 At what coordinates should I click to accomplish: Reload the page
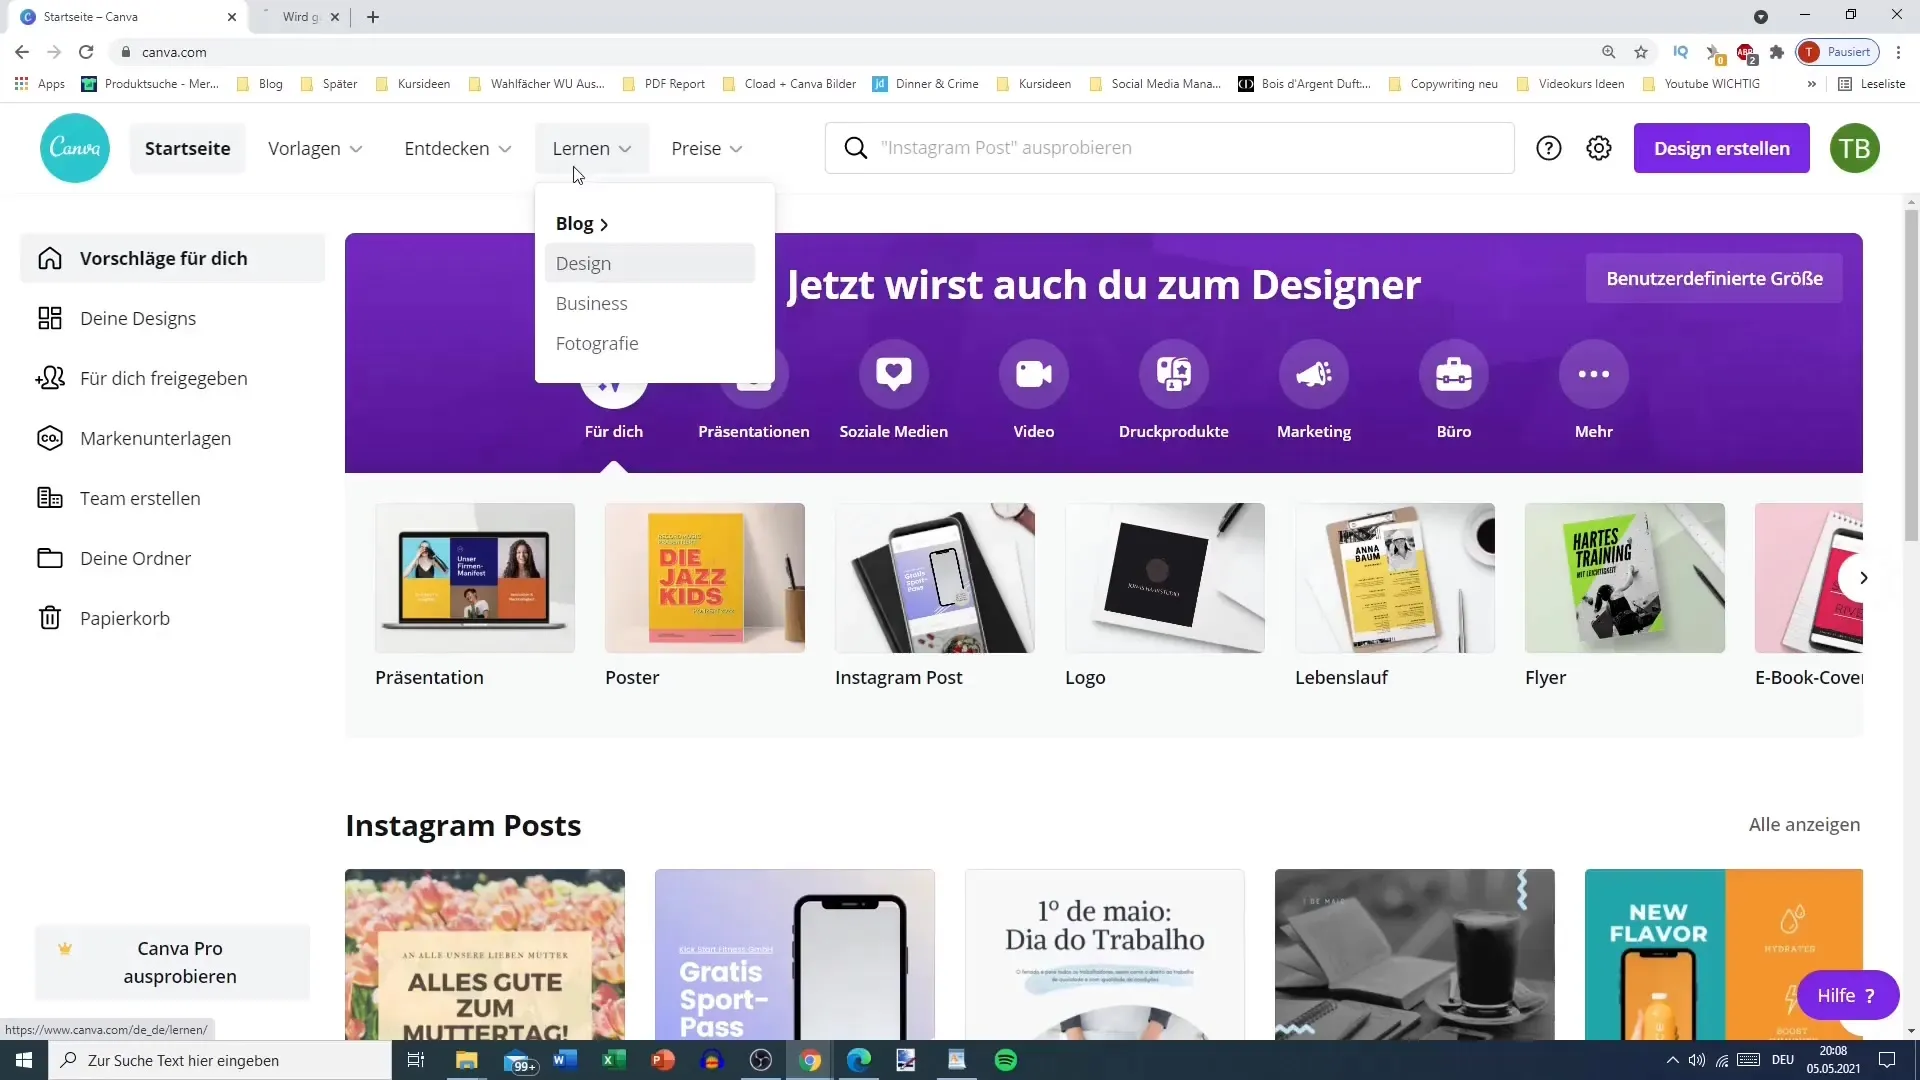(86, 52)
